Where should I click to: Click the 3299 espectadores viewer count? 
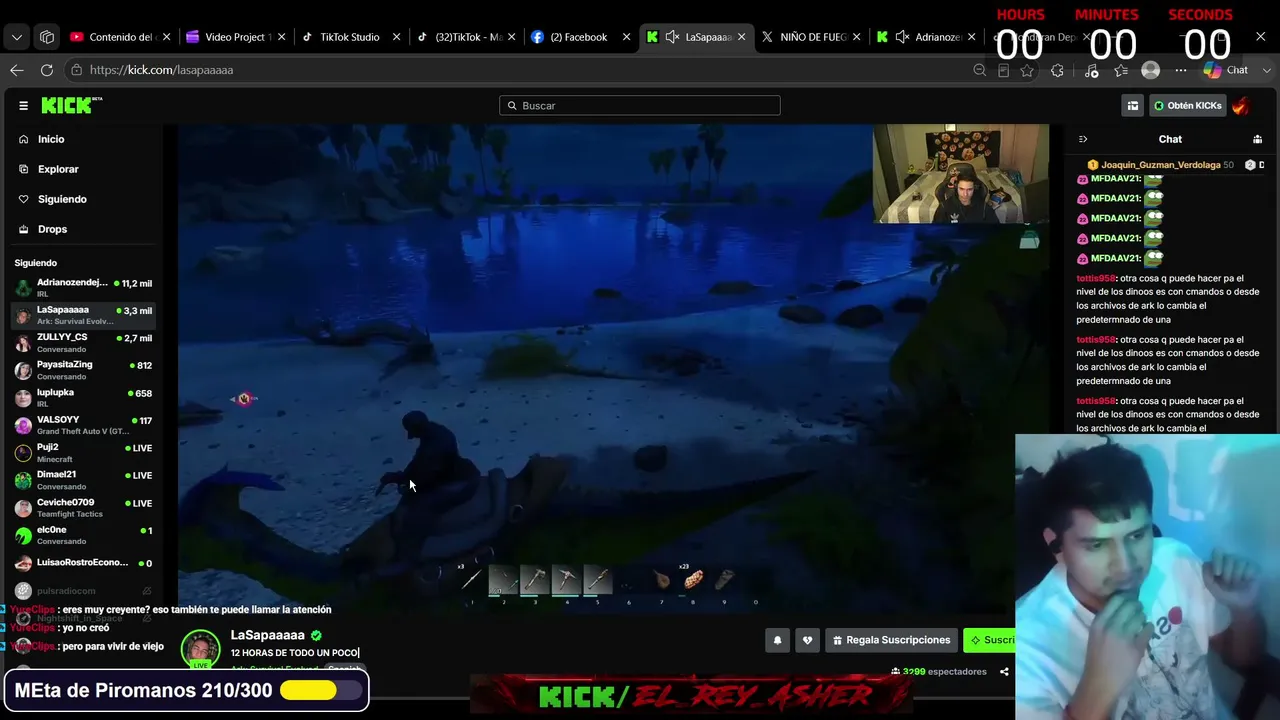pos(938,672)
